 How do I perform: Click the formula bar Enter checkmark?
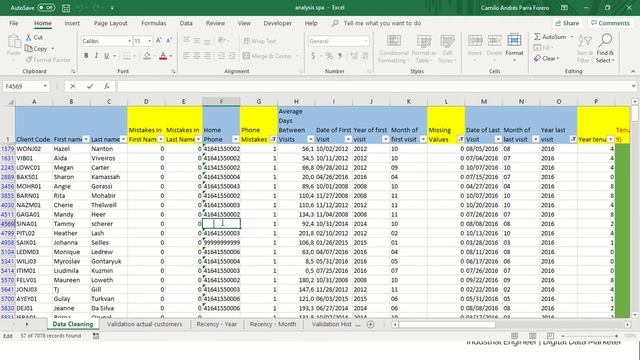tap(90, 86)
